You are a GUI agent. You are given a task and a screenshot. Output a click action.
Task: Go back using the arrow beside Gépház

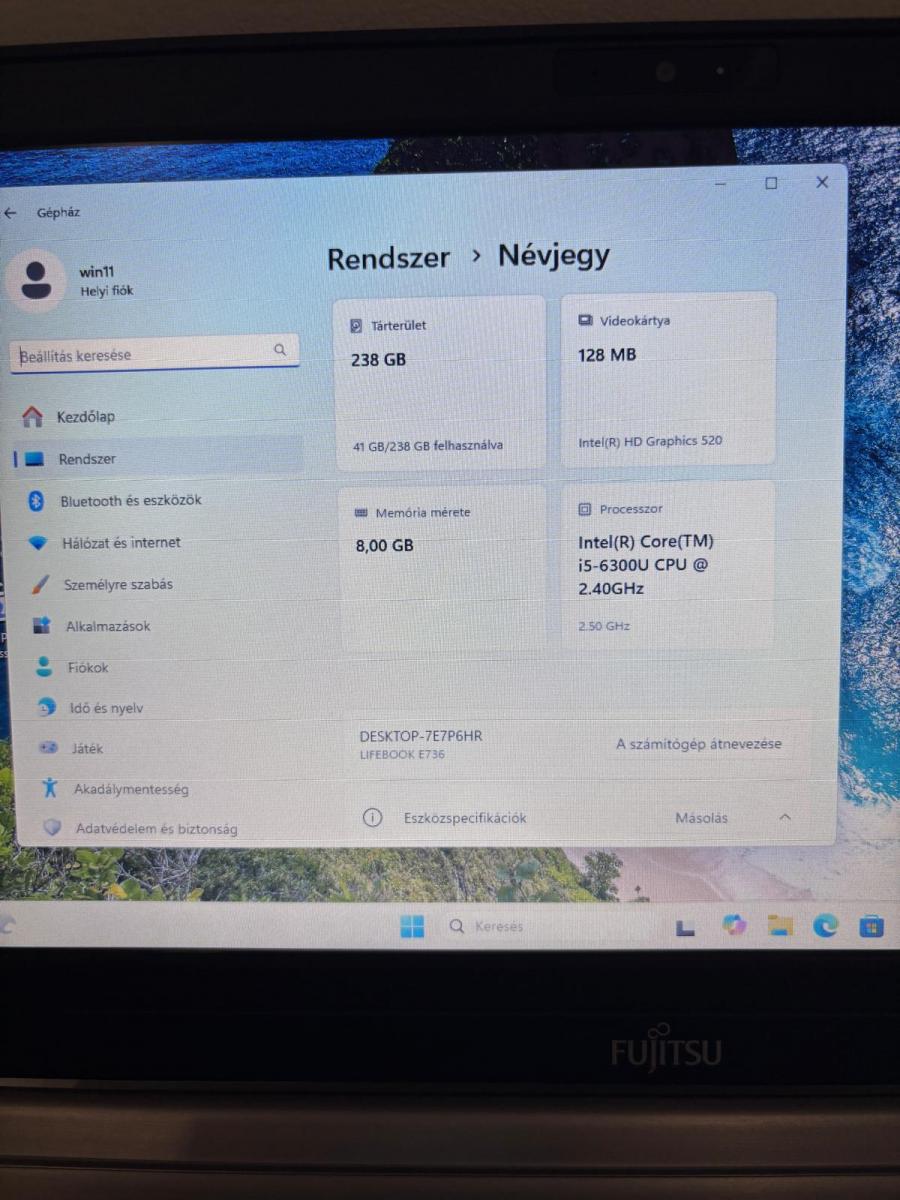(11, 213)
